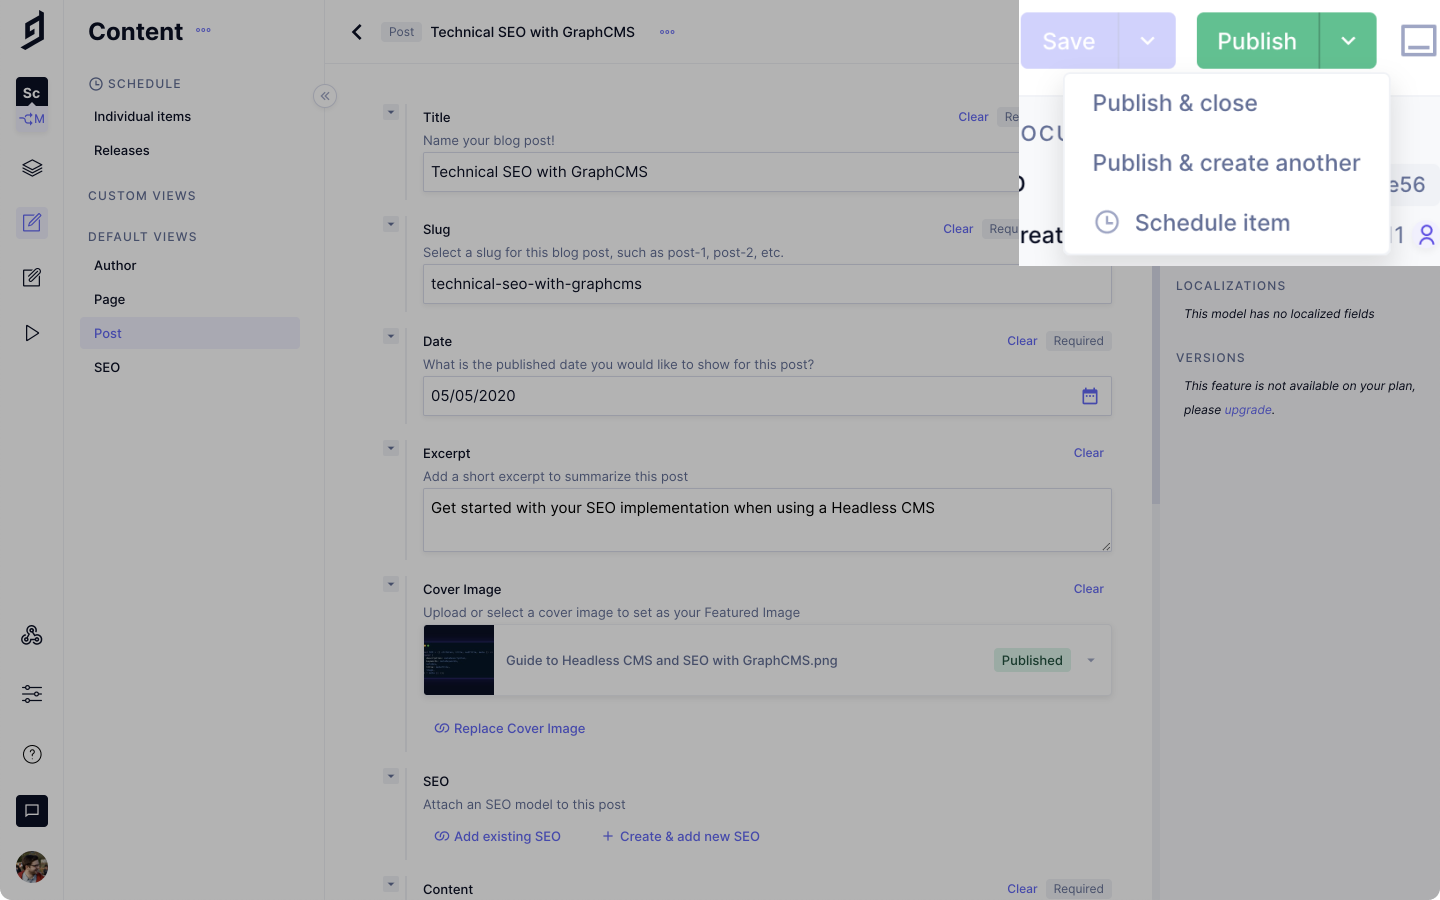The image size is (1440, 900).
Task: Clear the Excerpt field
Action: click(x=1088, y=453)
